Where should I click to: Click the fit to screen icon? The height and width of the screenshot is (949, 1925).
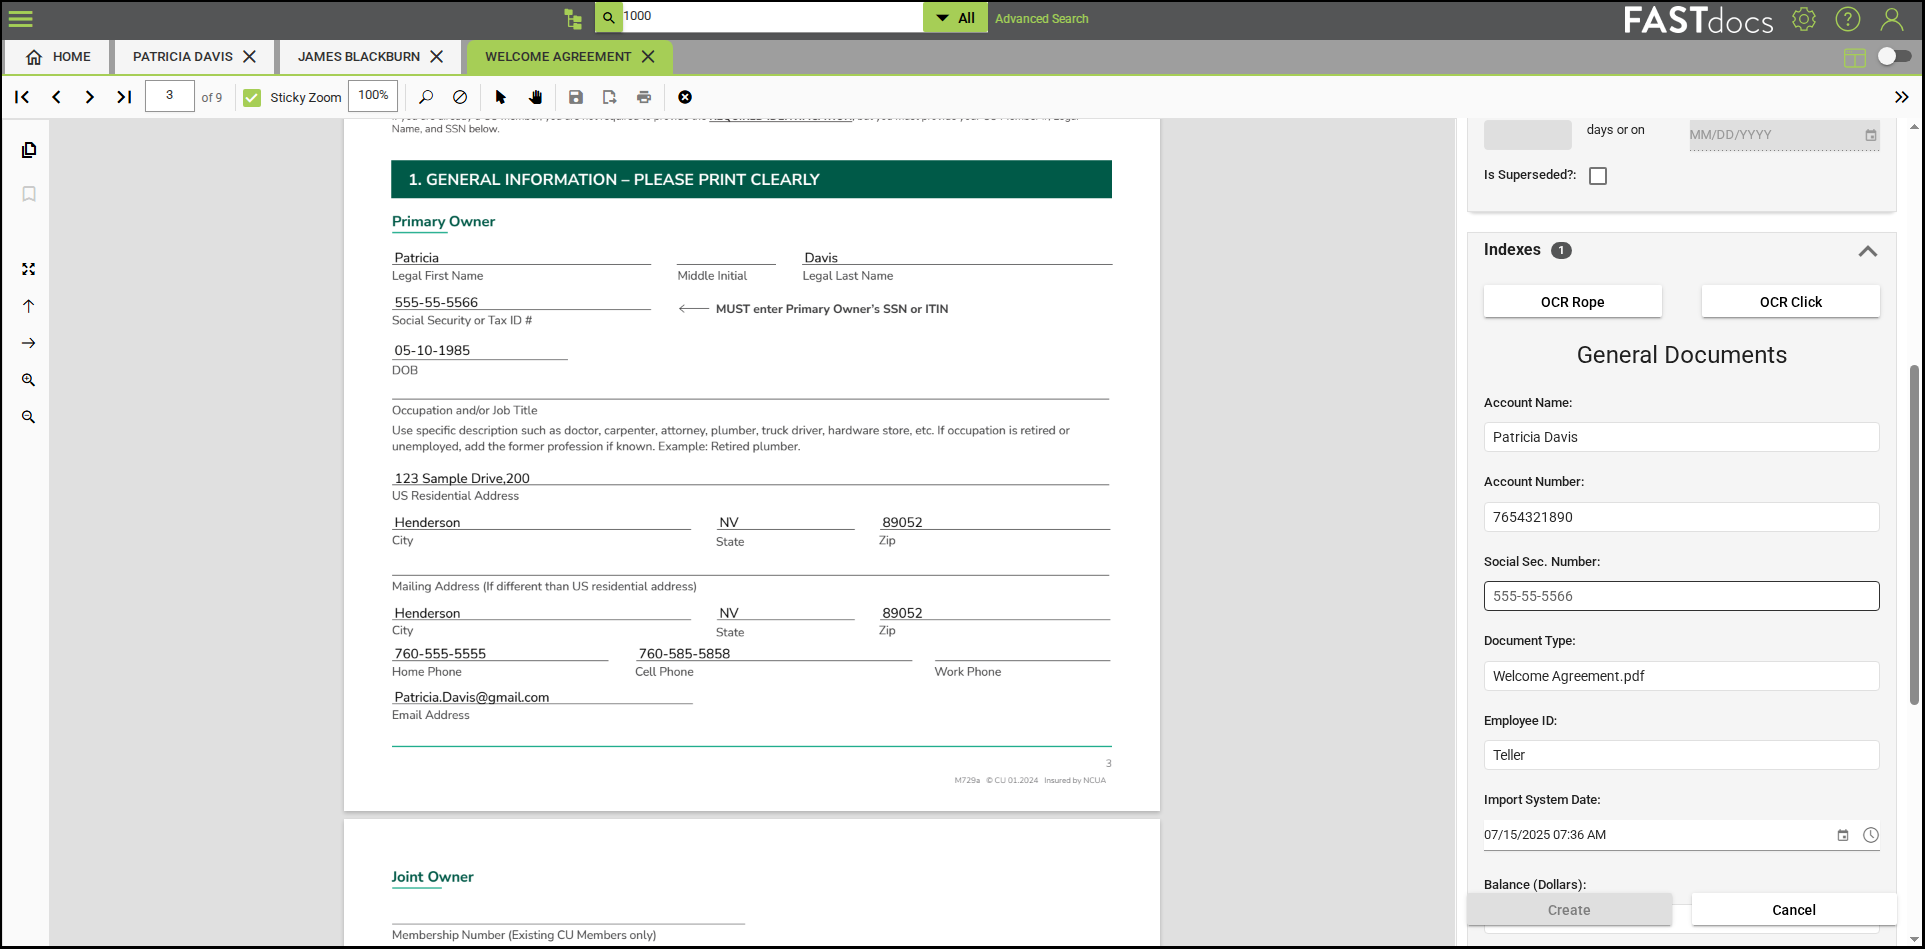[x=29, y=269]
